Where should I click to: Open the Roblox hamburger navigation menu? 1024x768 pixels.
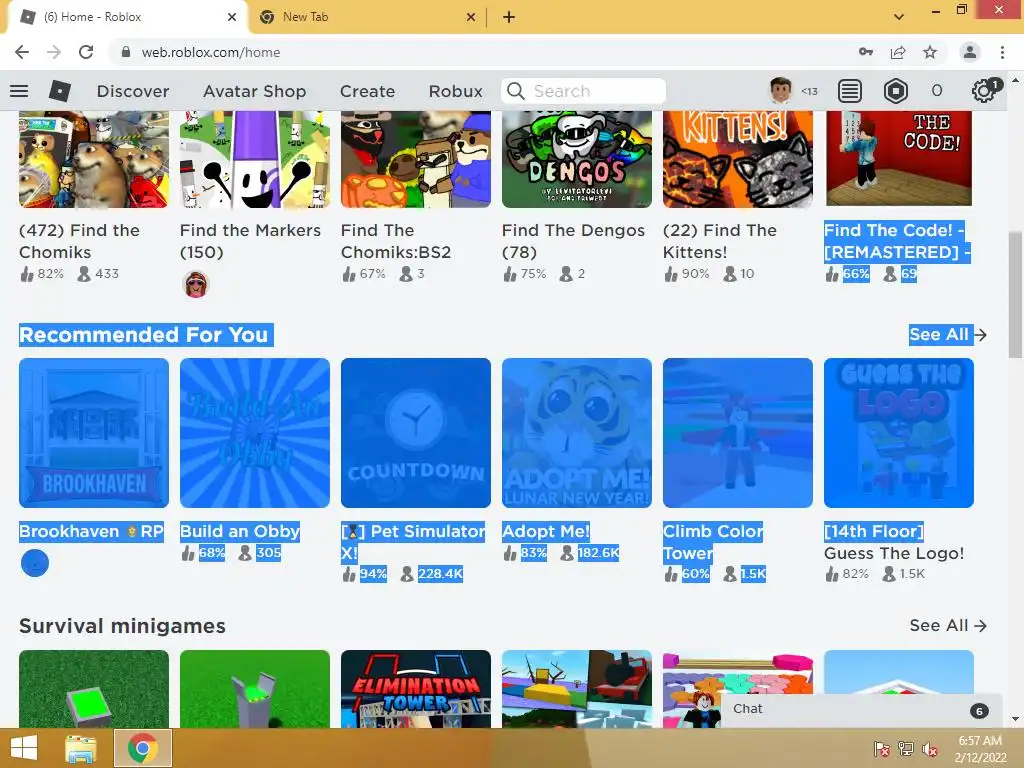point(19,91)
